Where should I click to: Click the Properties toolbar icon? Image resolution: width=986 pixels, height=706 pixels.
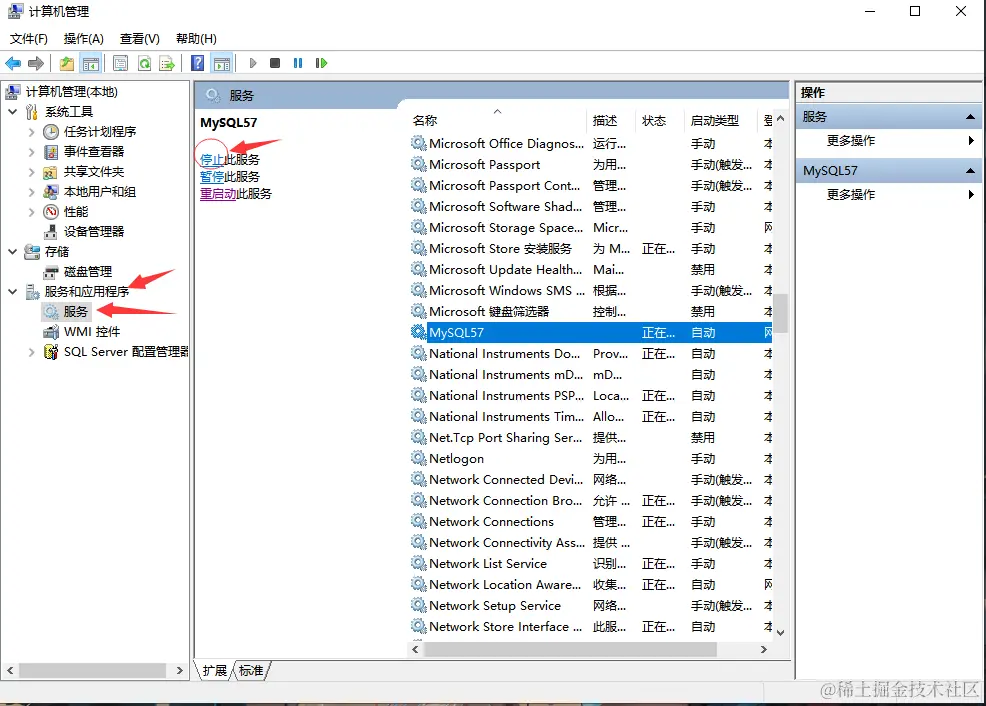121,63
